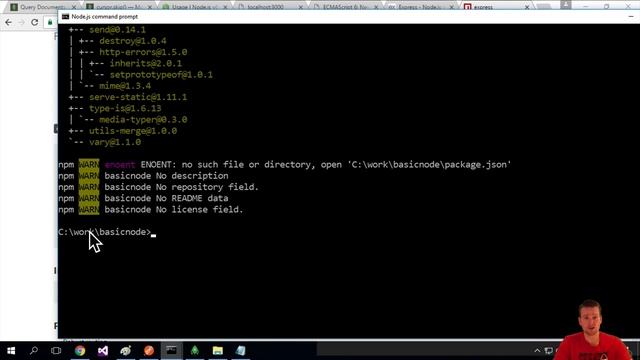640x360 pixels.
Task: Click the package.json path in ENOENT warning
Action: tap(429, 164)
